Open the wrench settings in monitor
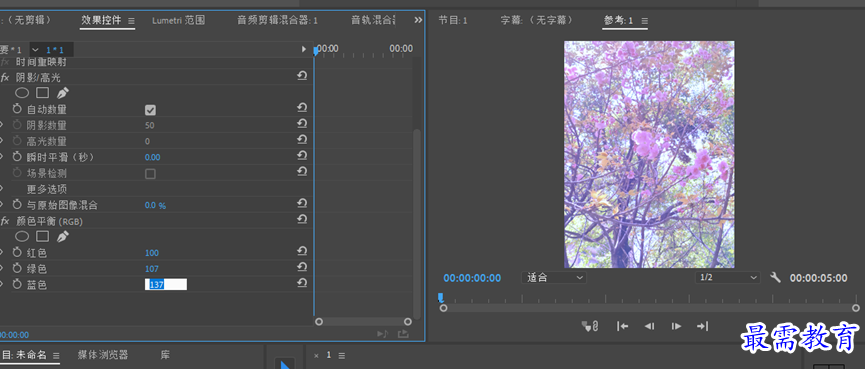Viewport: 865px width, 369px height. pyautogui.click(x=775, y=277)
